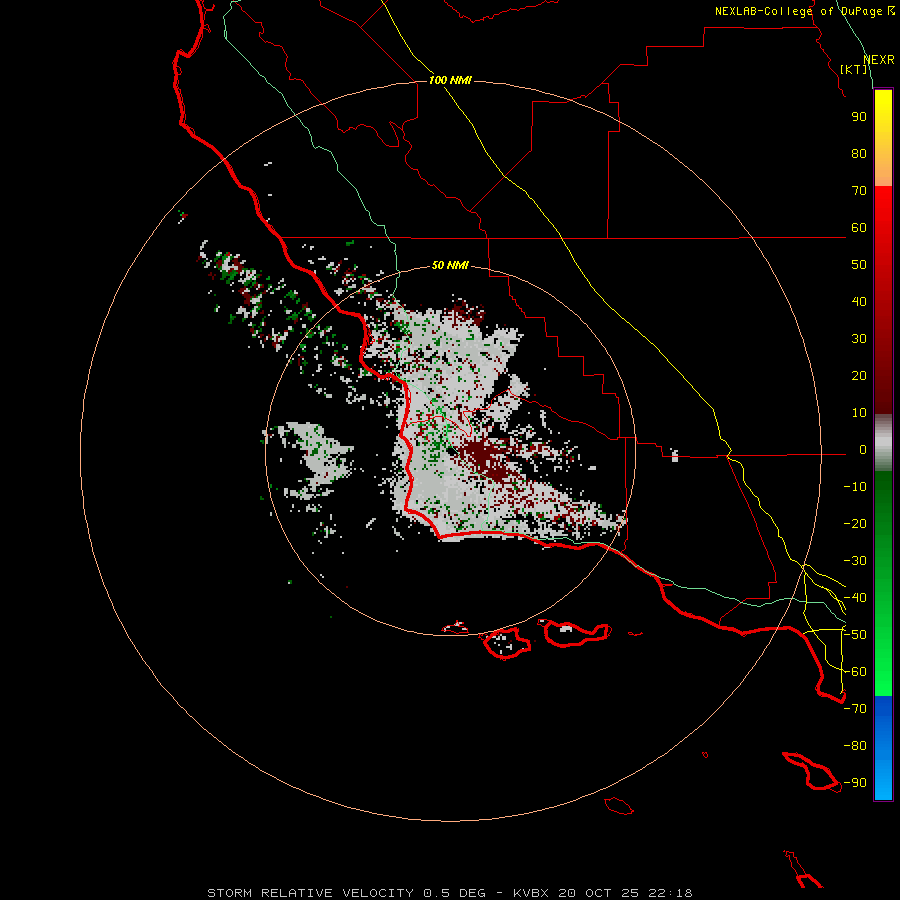Click the yellow top segment of color bar
The height and width of the screenshot is (900, 900).
pos(883,138)
